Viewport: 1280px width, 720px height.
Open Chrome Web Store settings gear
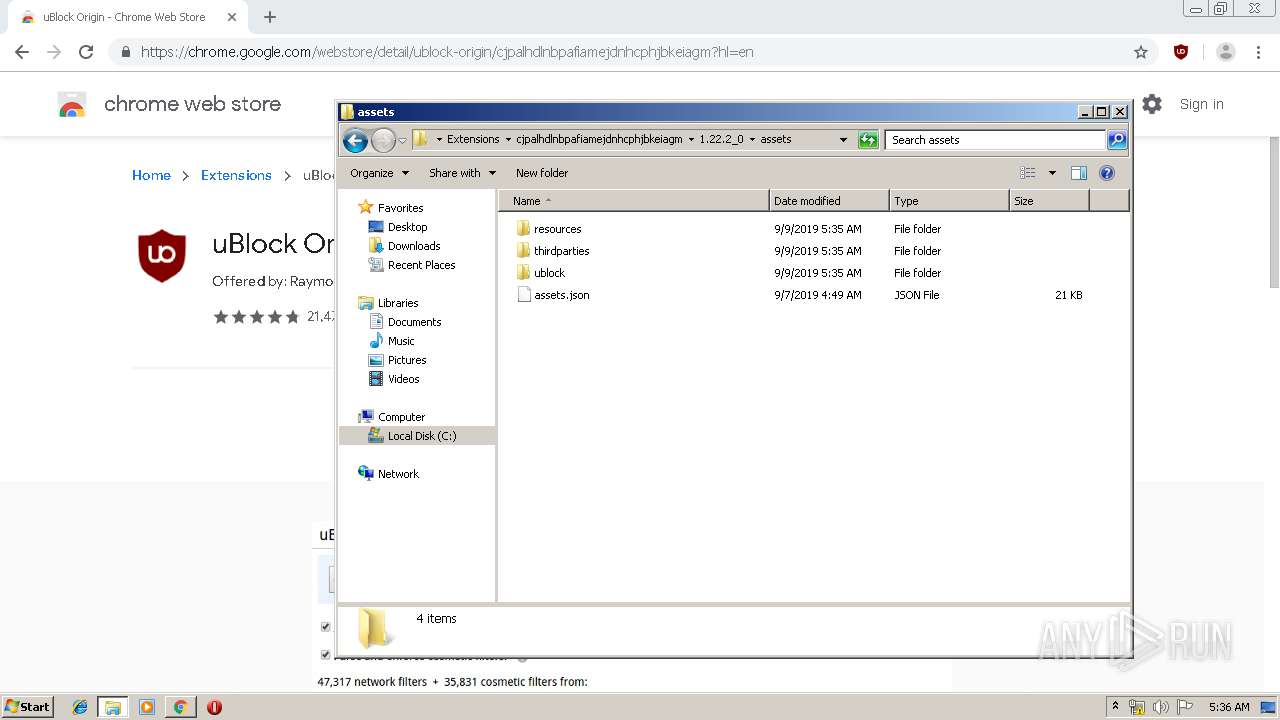pyautogui.click(x=1152, y=104)
